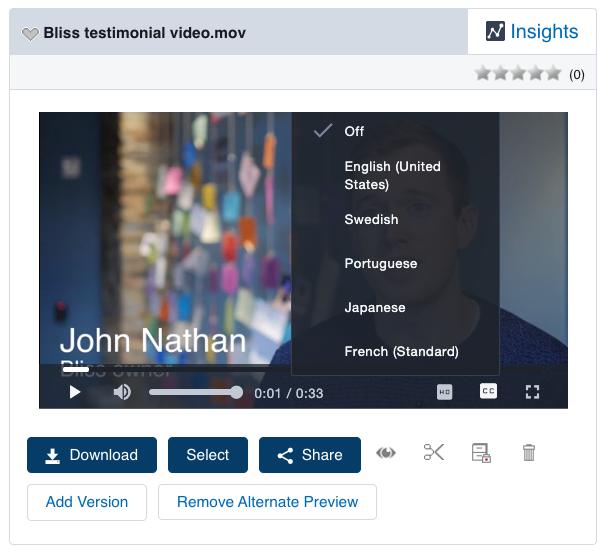The height and width of the screenshot is (555, 610).
Task: Click the 0:01 / 0:33 time display
Action: [289, 393]
